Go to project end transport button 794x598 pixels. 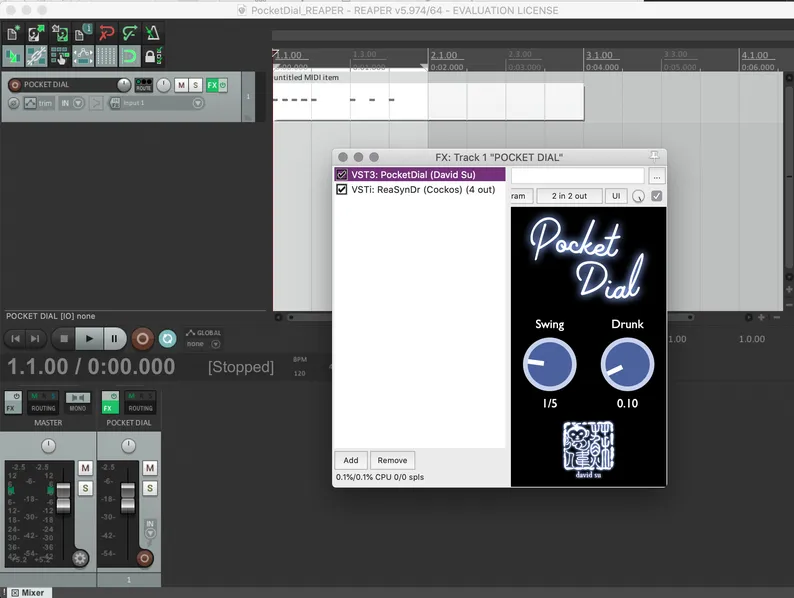click(35, 339)
